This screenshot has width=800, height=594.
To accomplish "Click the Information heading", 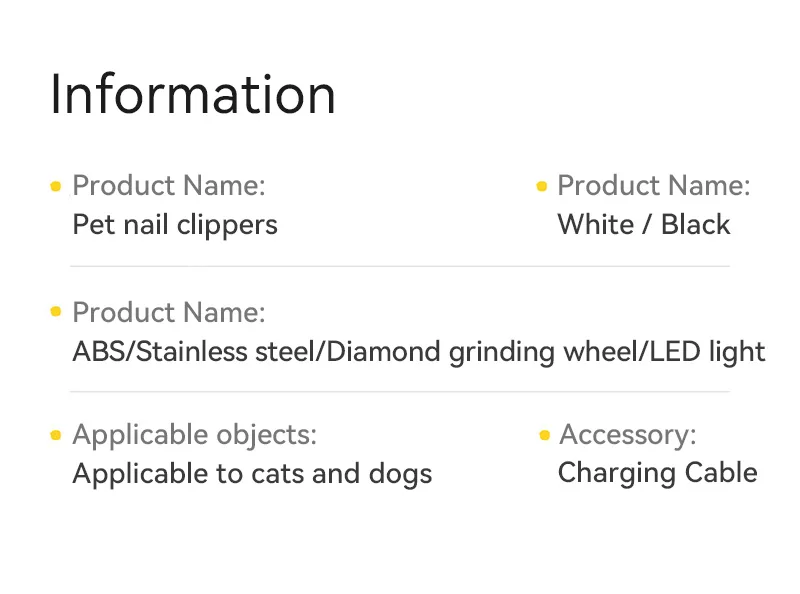I will (193, 94).
